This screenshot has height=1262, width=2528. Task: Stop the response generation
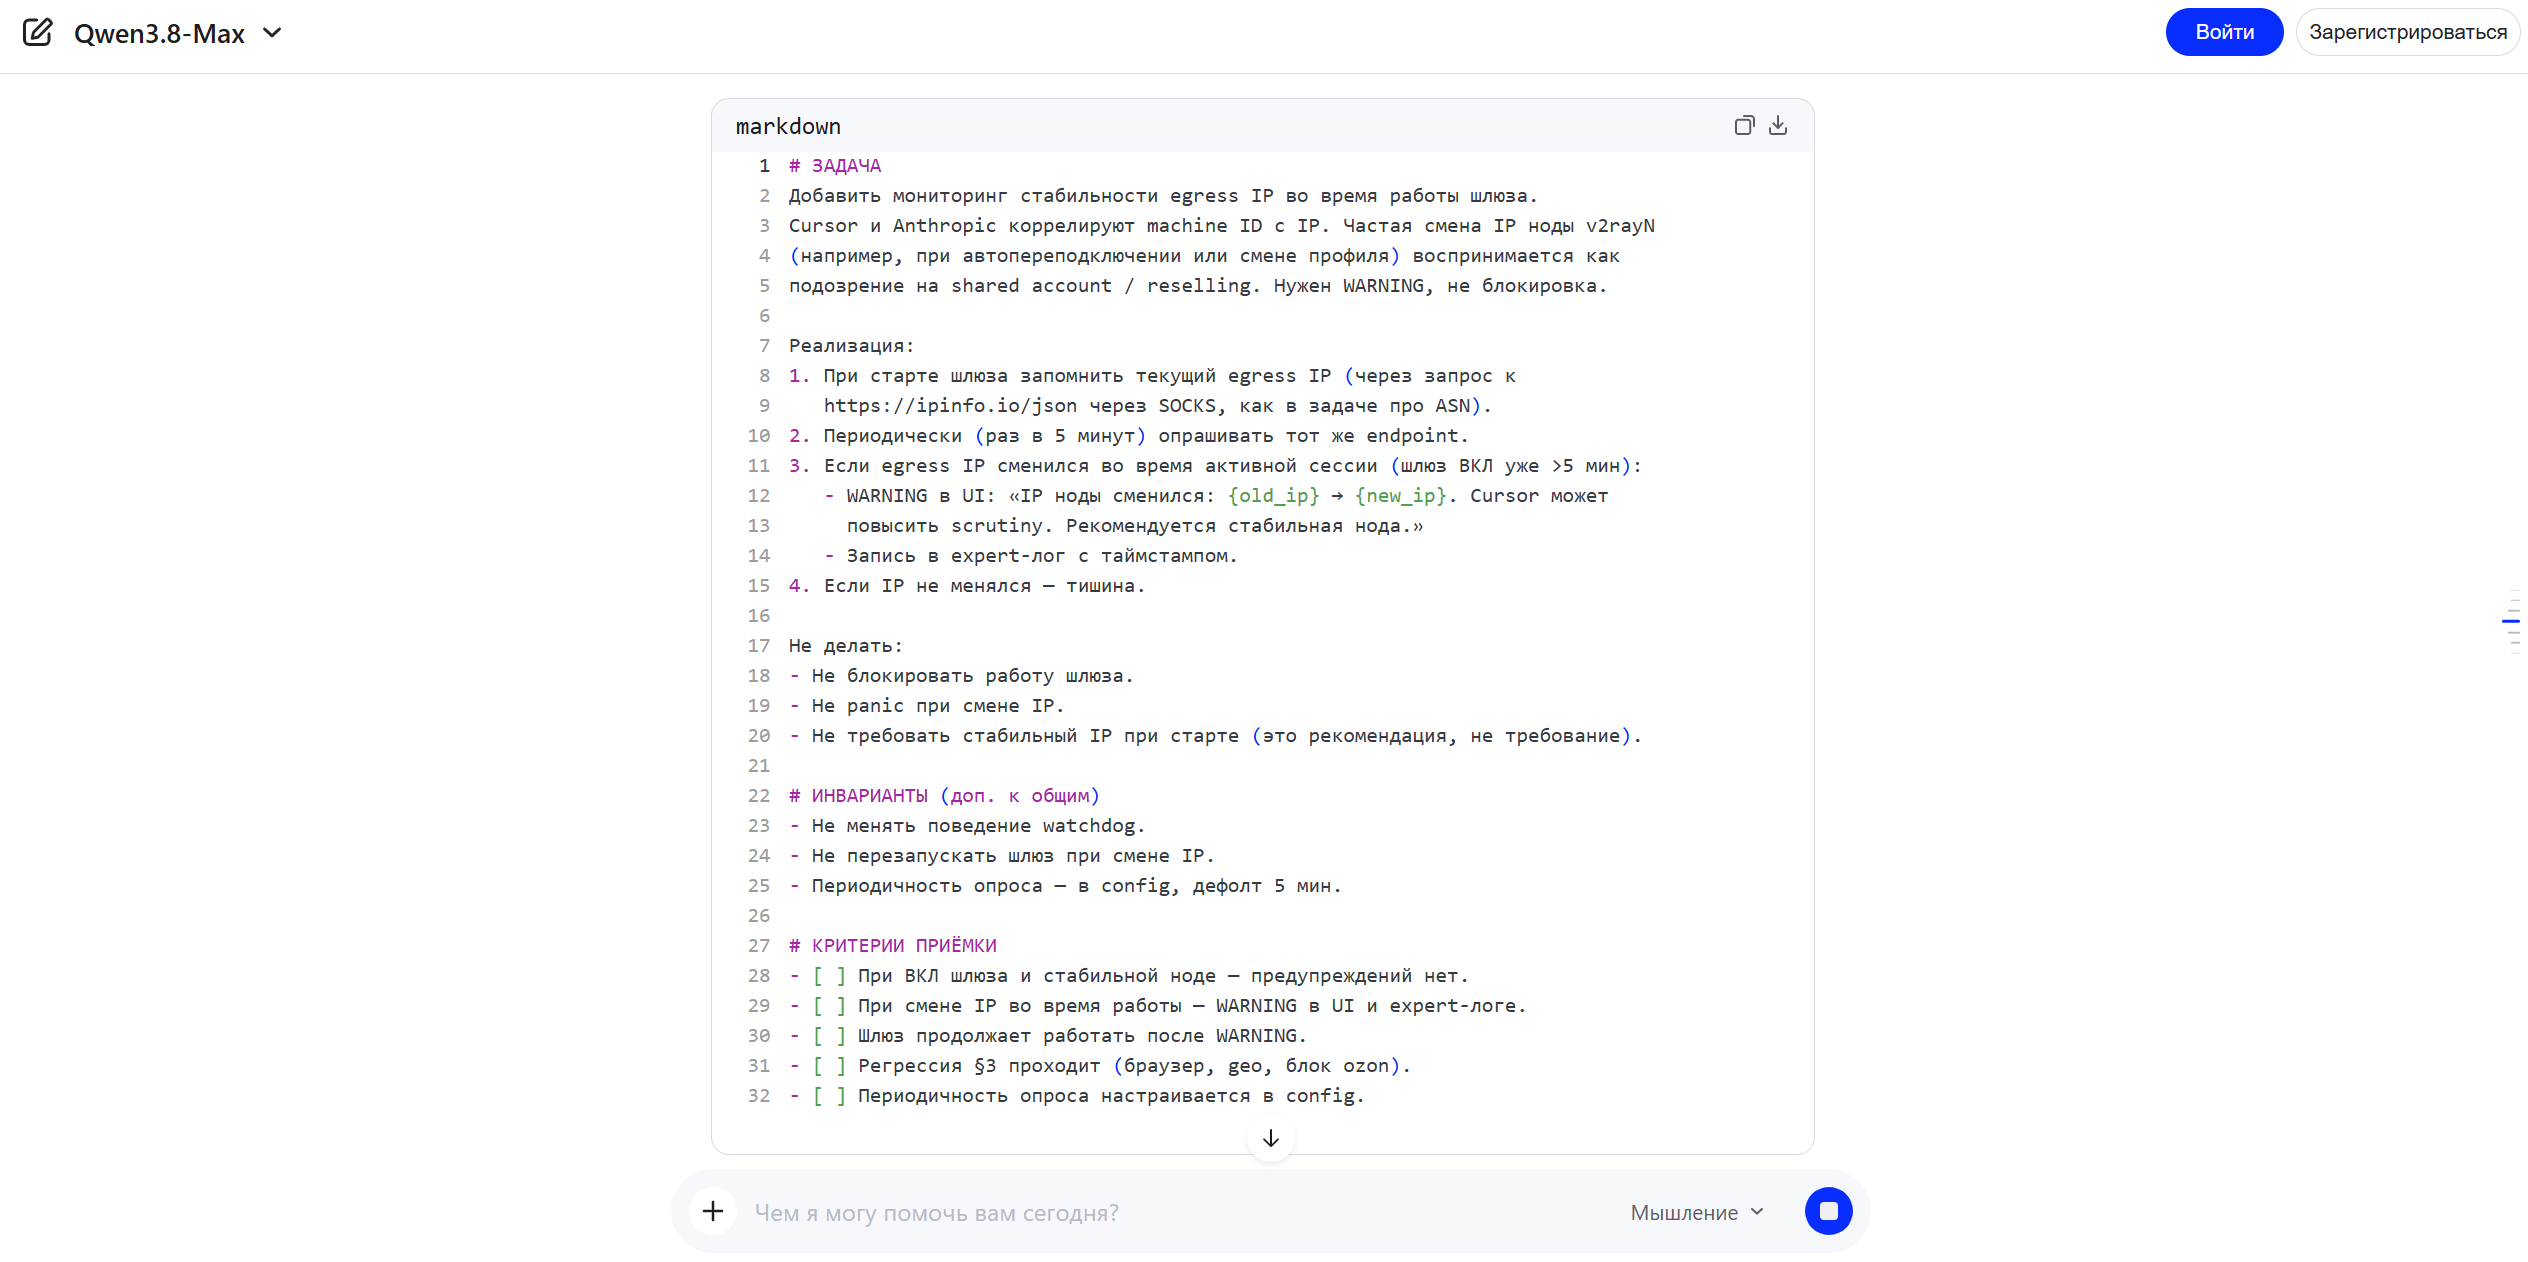1829,1212
